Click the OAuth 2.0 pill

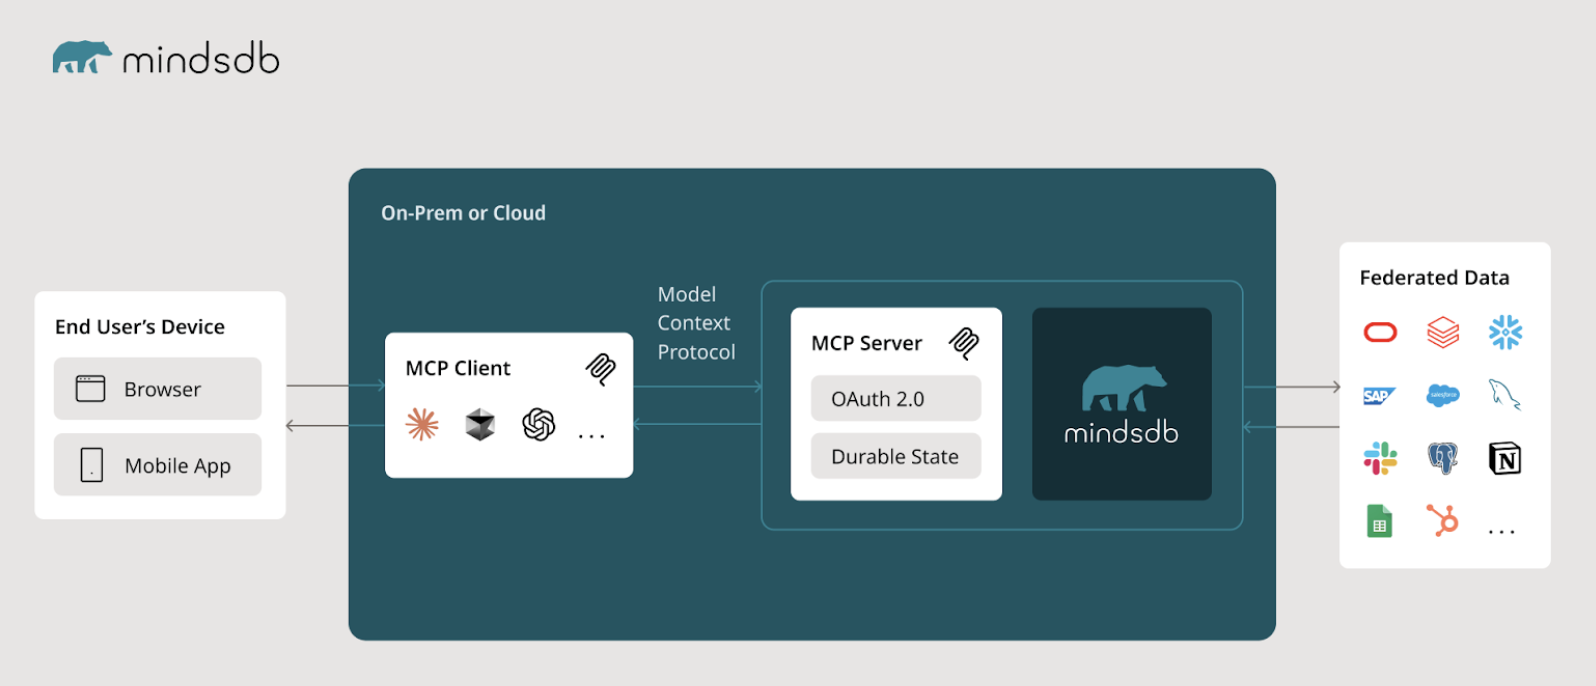896,398
